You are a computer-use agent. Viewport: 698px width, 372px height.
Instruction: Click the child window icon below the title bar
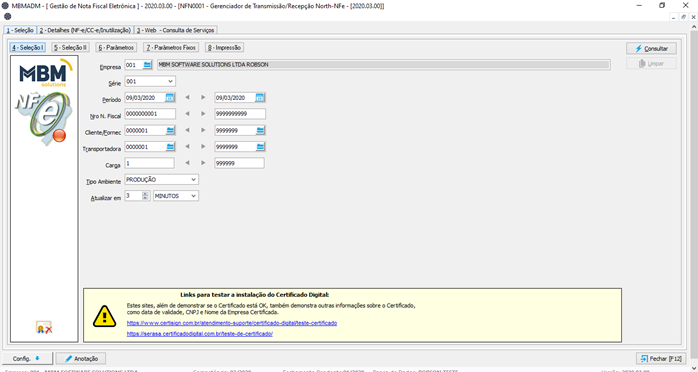(x=8, y=16)
